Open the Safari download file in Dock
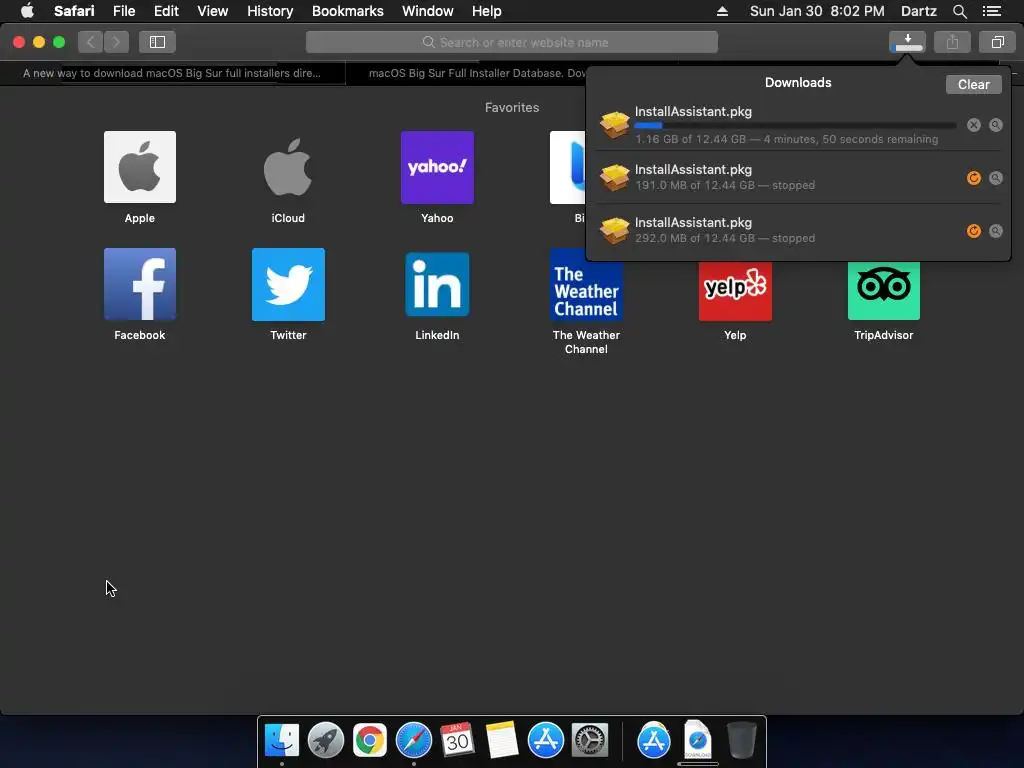This screenshot has height=768, width=1024. (697, 740)
